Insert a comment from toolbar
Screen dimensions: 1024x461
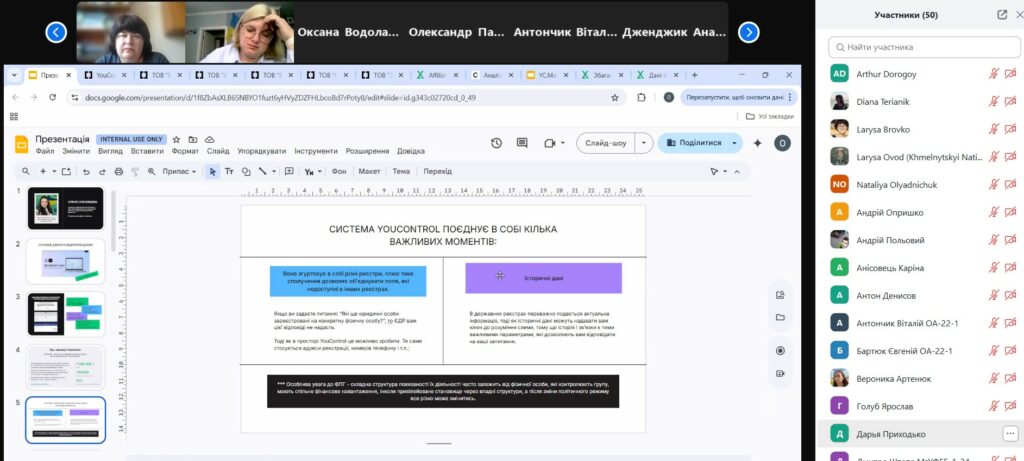click(289, 171)
